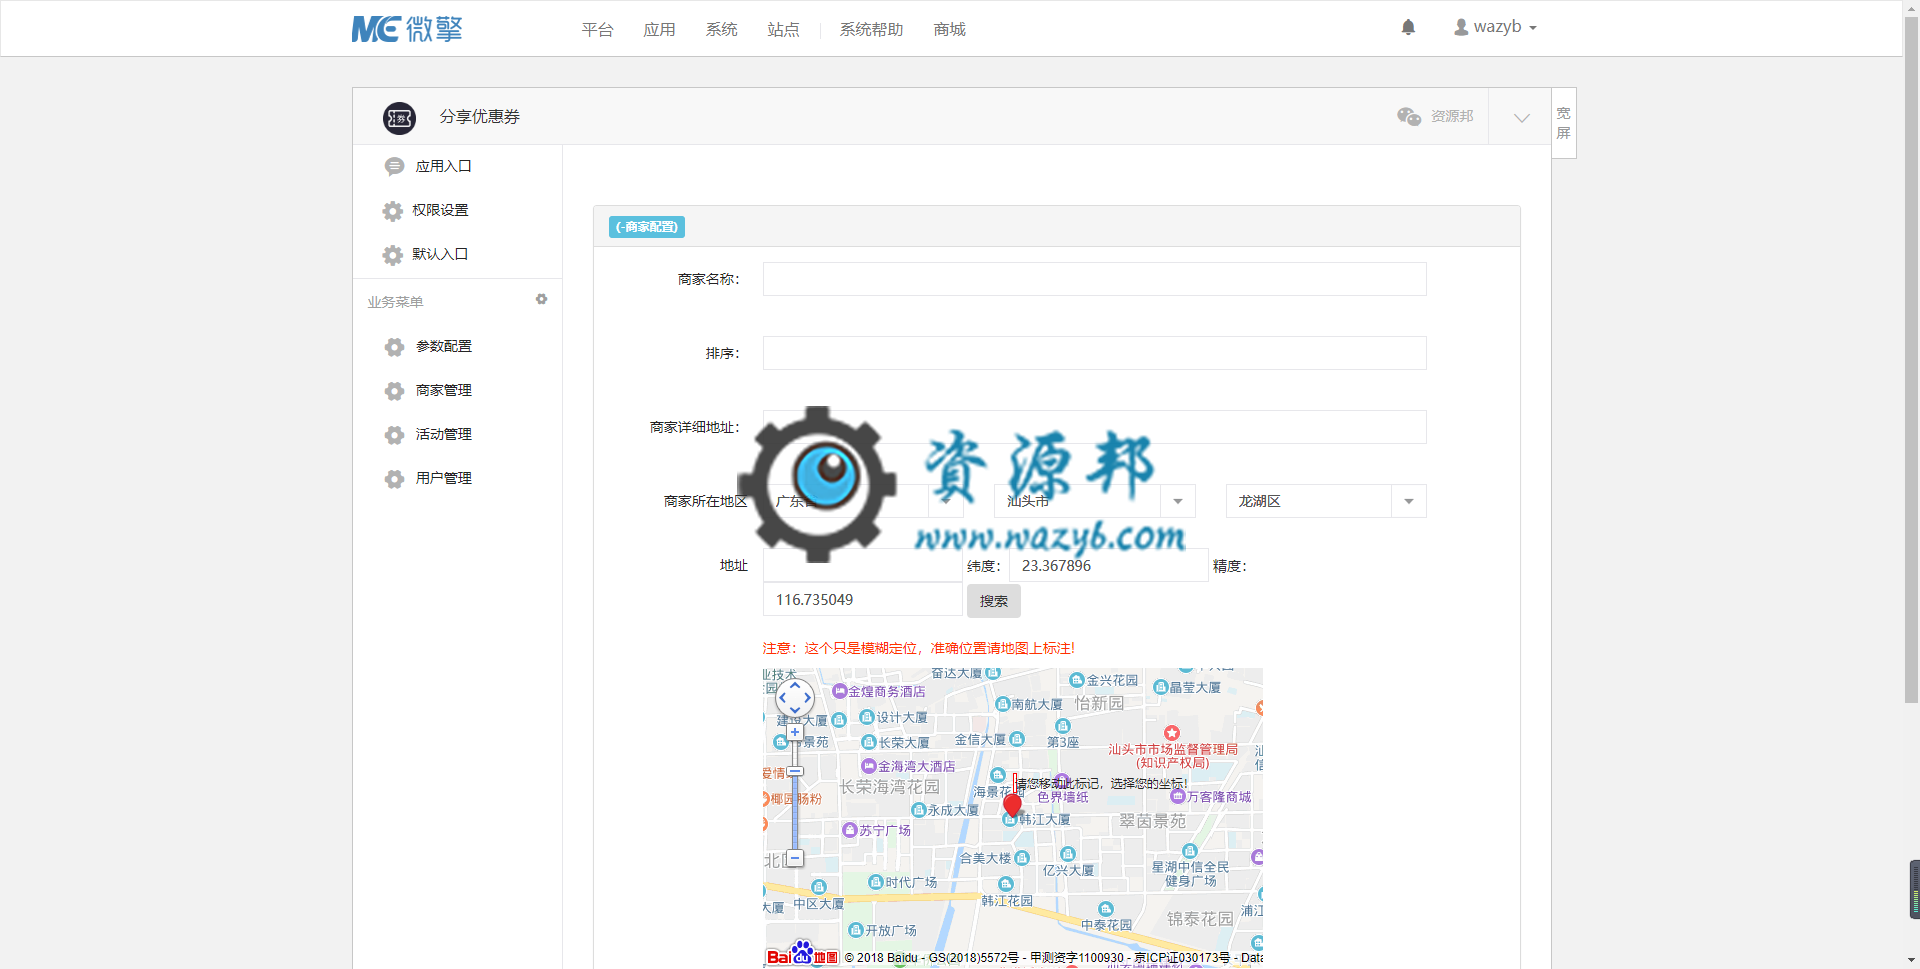Screen dimensions: 1920x969
Task: Click 金煌商务酒店 on the map
Action: coord(879,691)
